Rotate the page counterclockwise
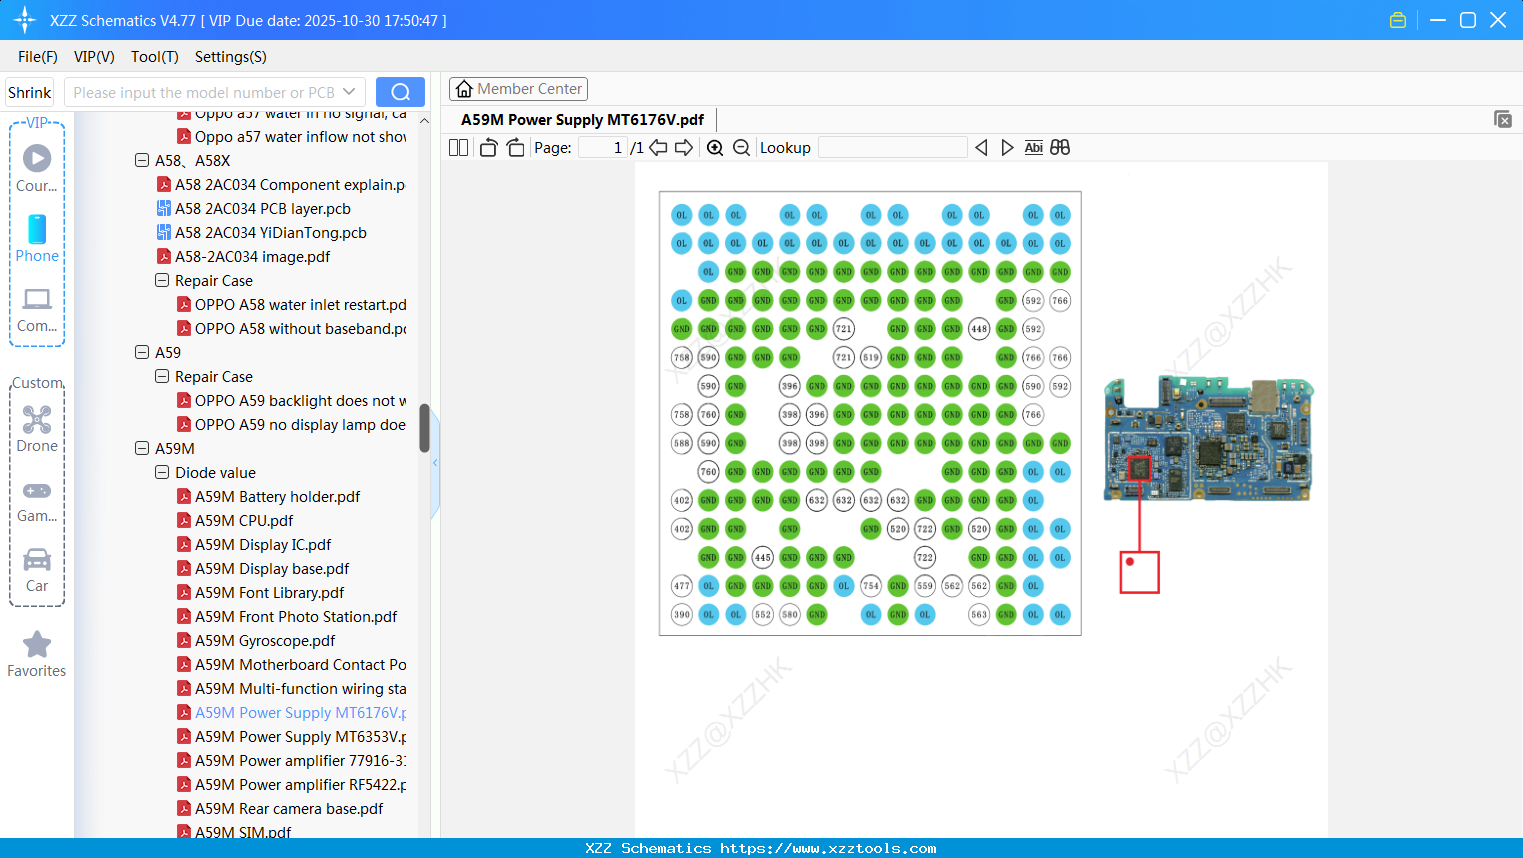The height and width of the screenshot is (858, 1523). click(x=489, y=148)
